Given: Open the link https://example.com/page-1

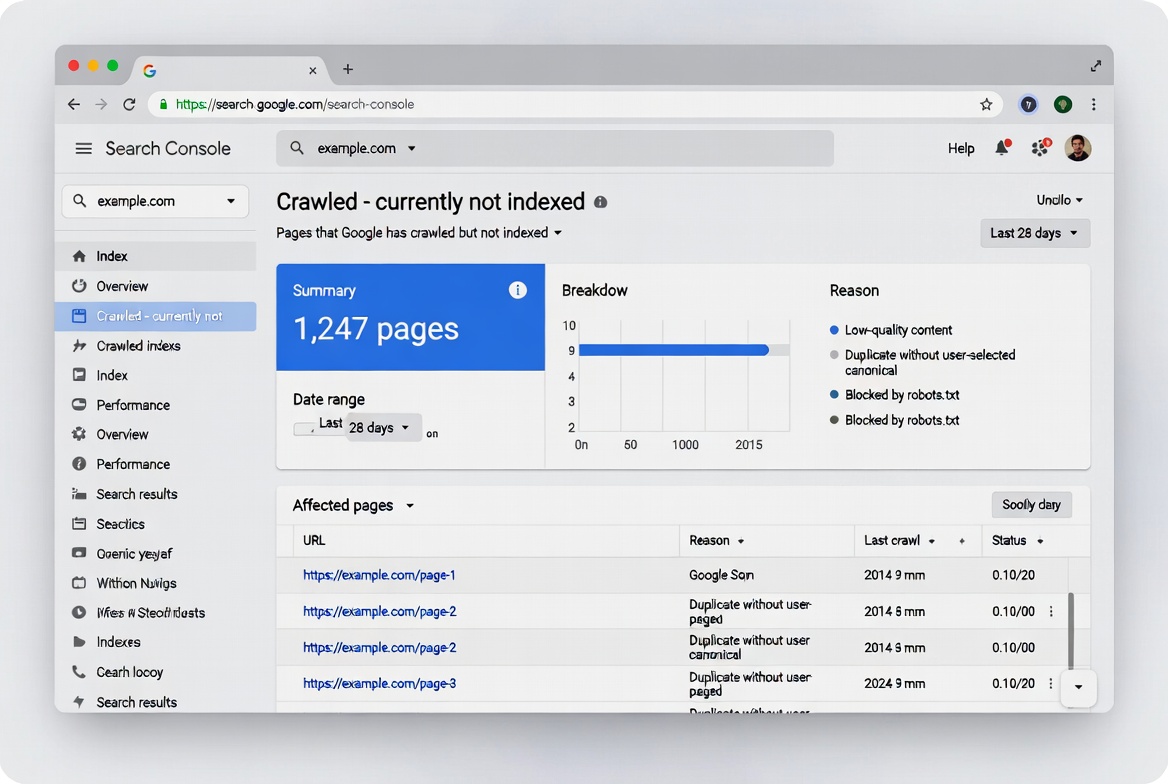Looking at the screenshot, I should [x=379, y=575].
